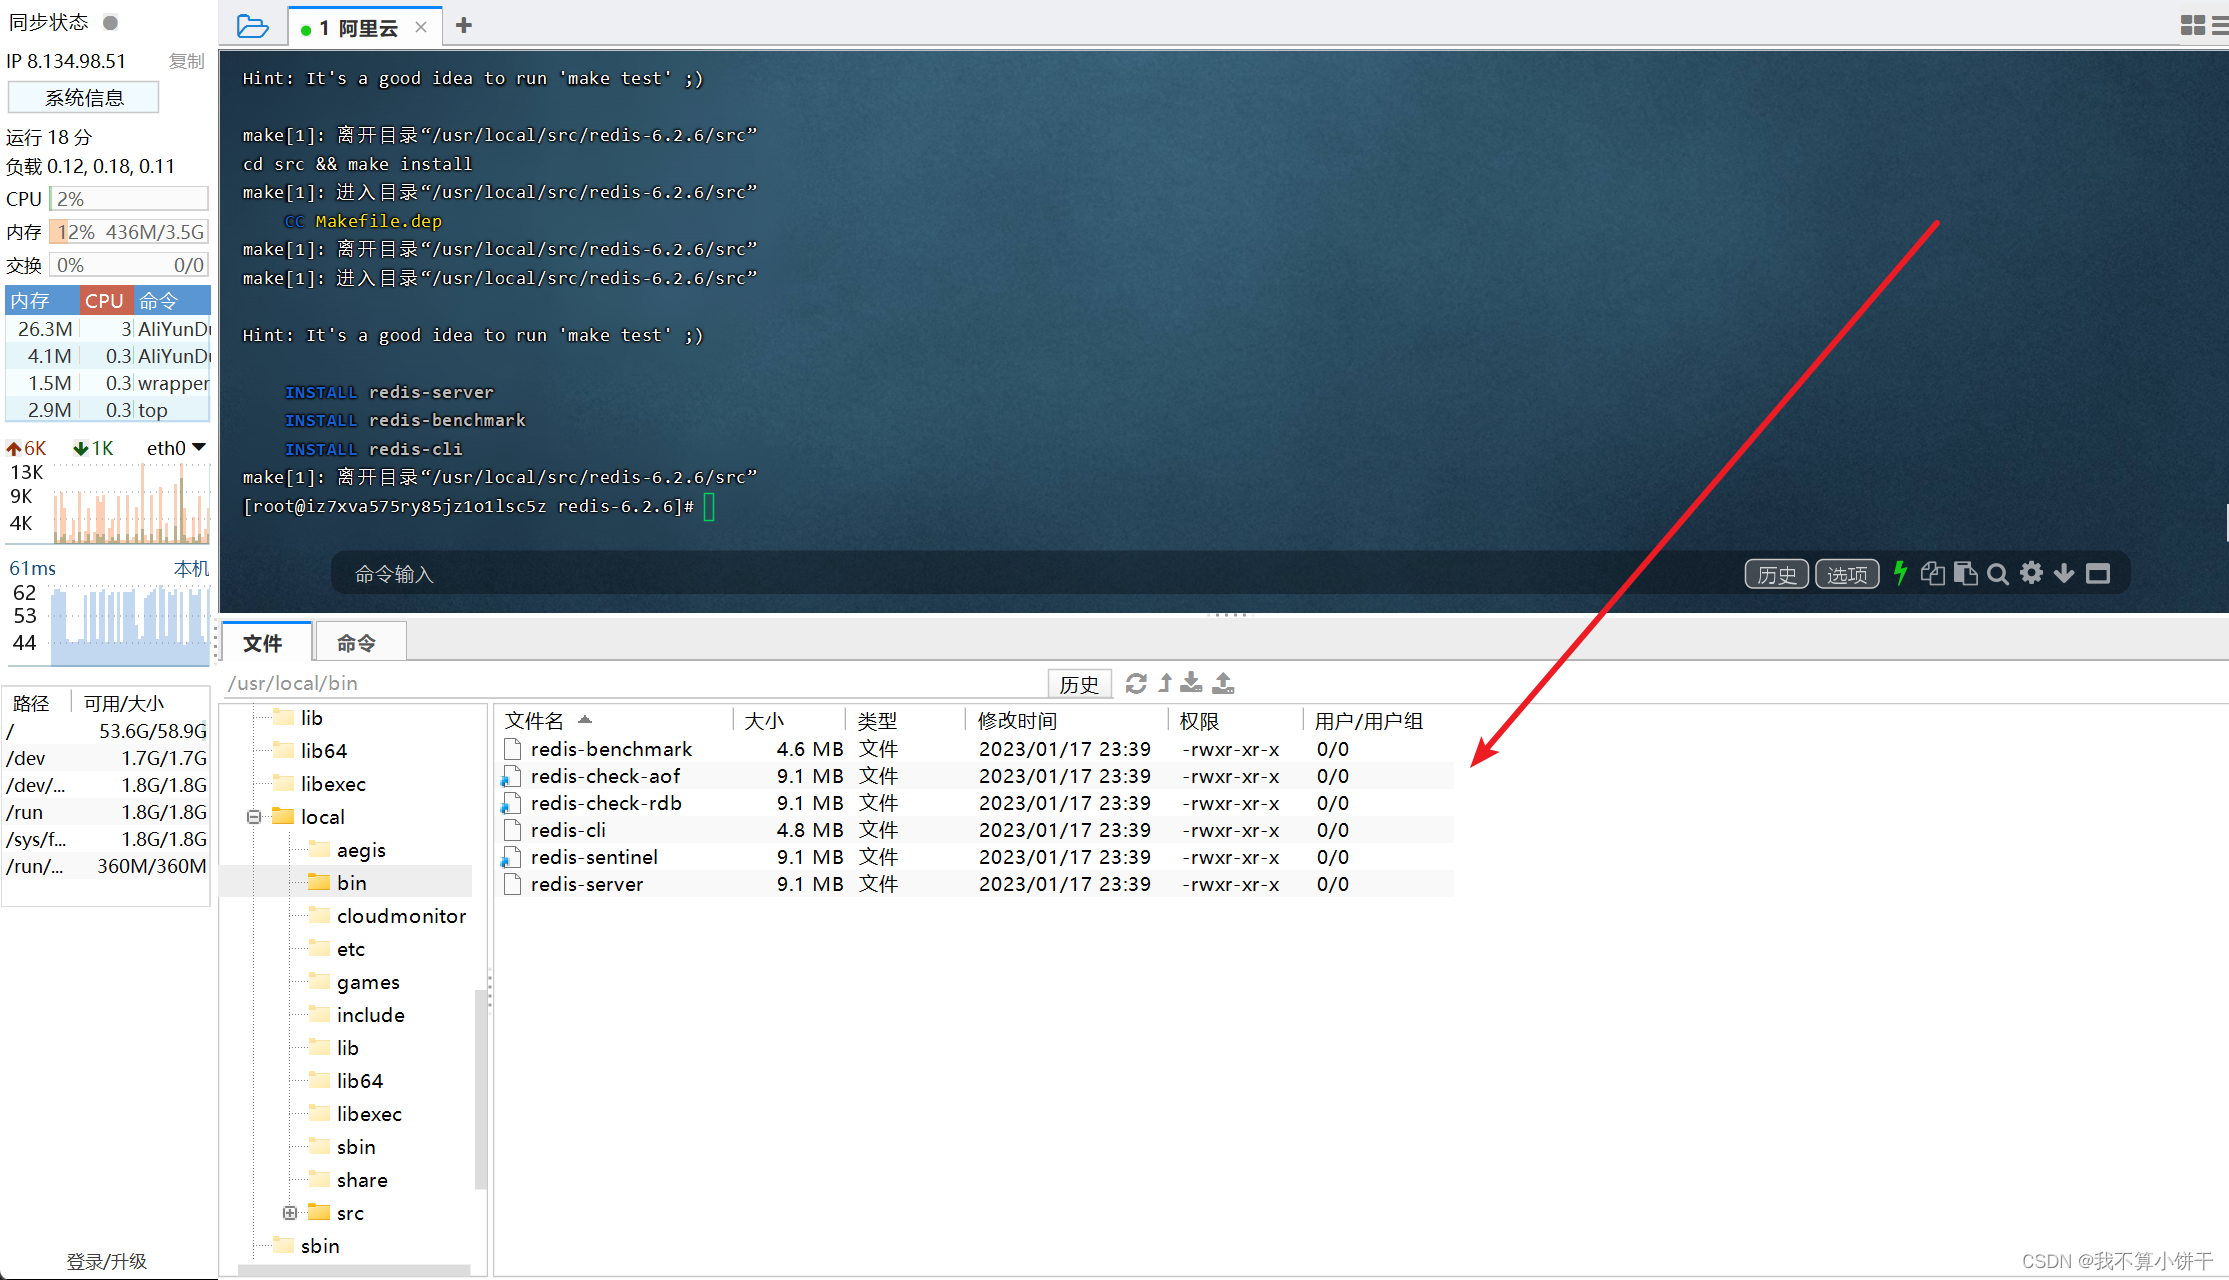The height and width of the screenshot is (1280, 2229).
Task: Click the download file icon
Action: pyautogui.click(x=1191, y=683)
